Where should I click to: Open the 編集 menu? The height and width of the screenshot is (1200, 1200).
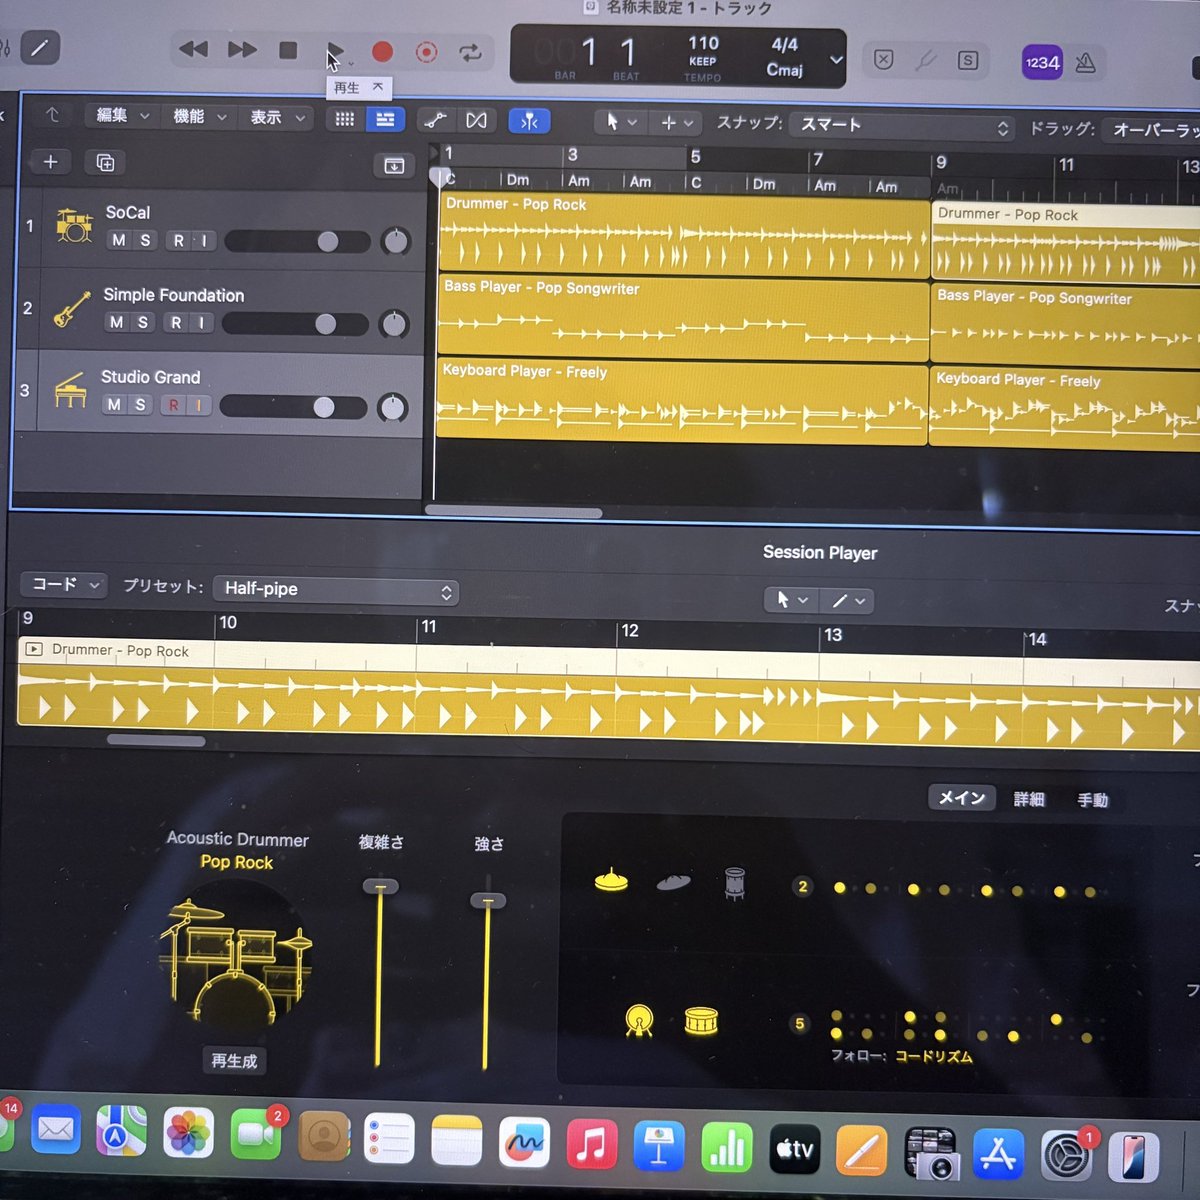pos(122,115)
